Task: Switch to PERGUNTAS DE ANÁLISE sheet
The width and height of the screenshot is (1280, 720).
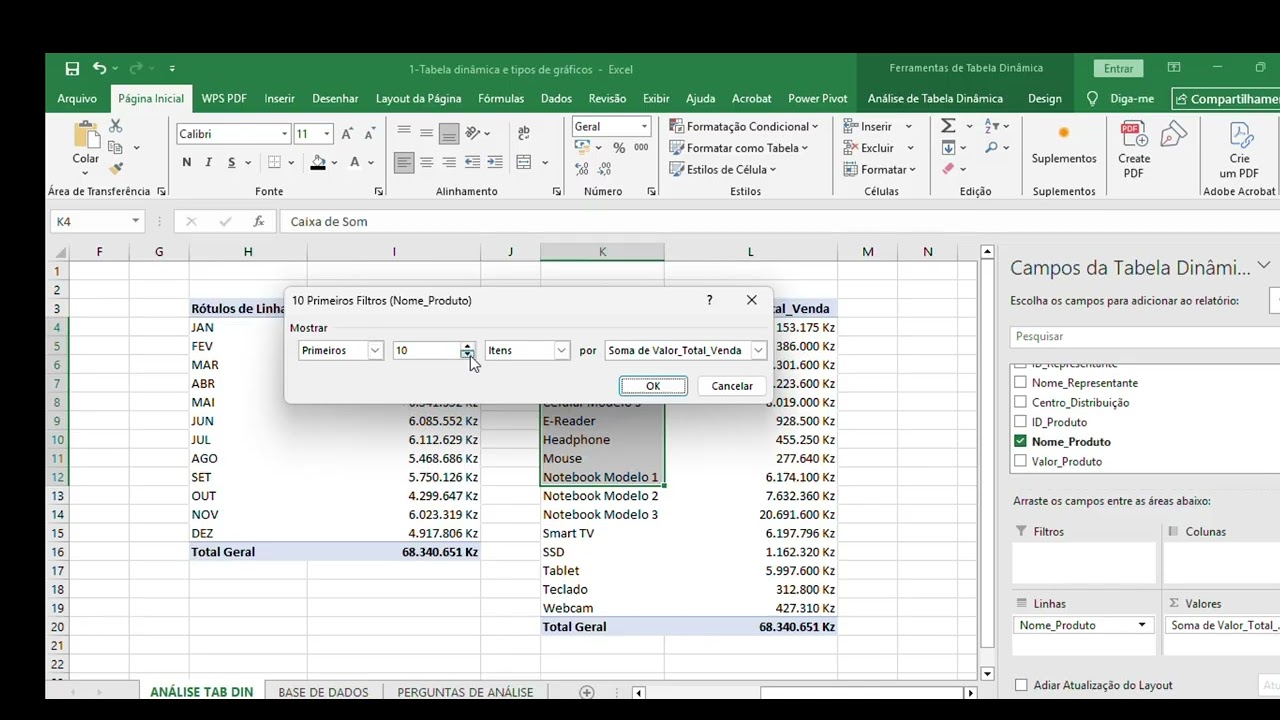Action: (x=465, y=692)
